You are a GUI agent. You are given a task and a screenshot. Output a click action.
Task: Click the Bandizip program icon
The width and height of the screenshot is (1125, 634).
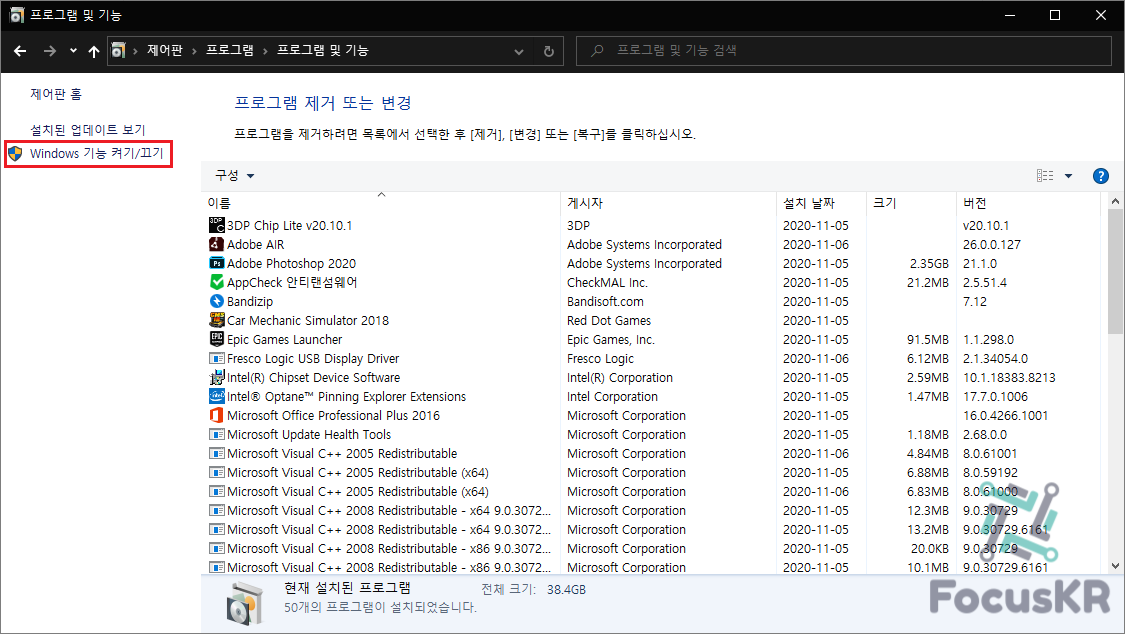point(217,301)
